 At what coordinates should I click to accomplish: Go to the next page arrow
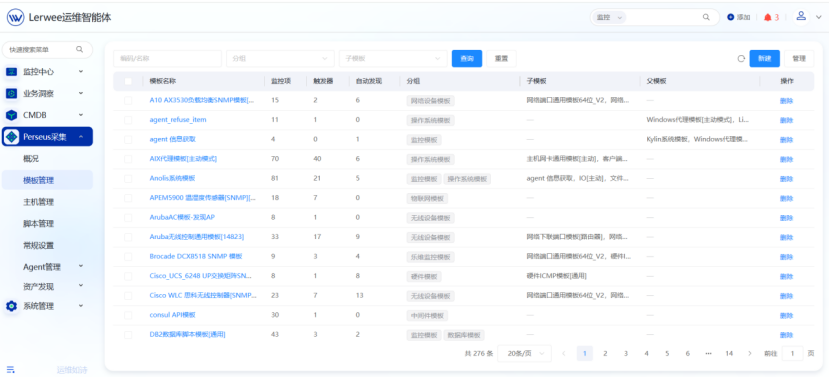(750, 353)
